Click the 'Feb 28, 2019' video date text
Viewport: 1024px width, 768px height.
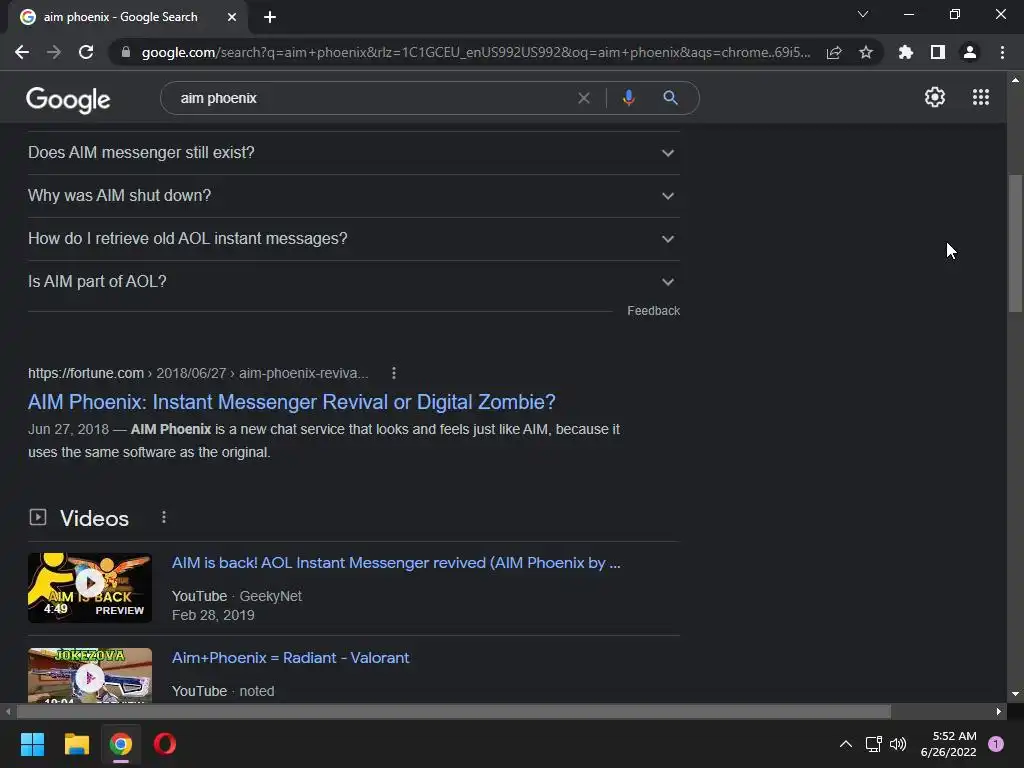tap(213, 615)
